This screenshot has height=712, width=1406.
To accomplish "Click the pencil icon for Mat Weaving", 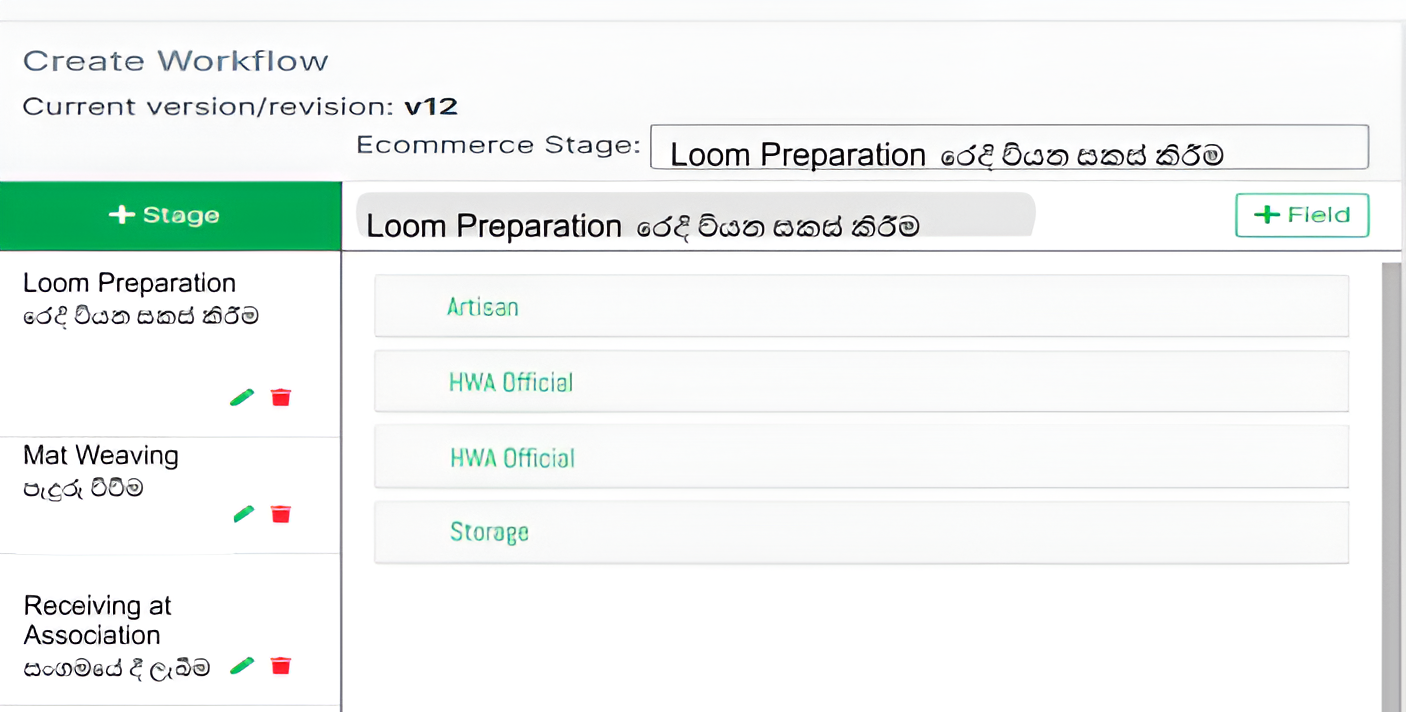I will 243,514.
